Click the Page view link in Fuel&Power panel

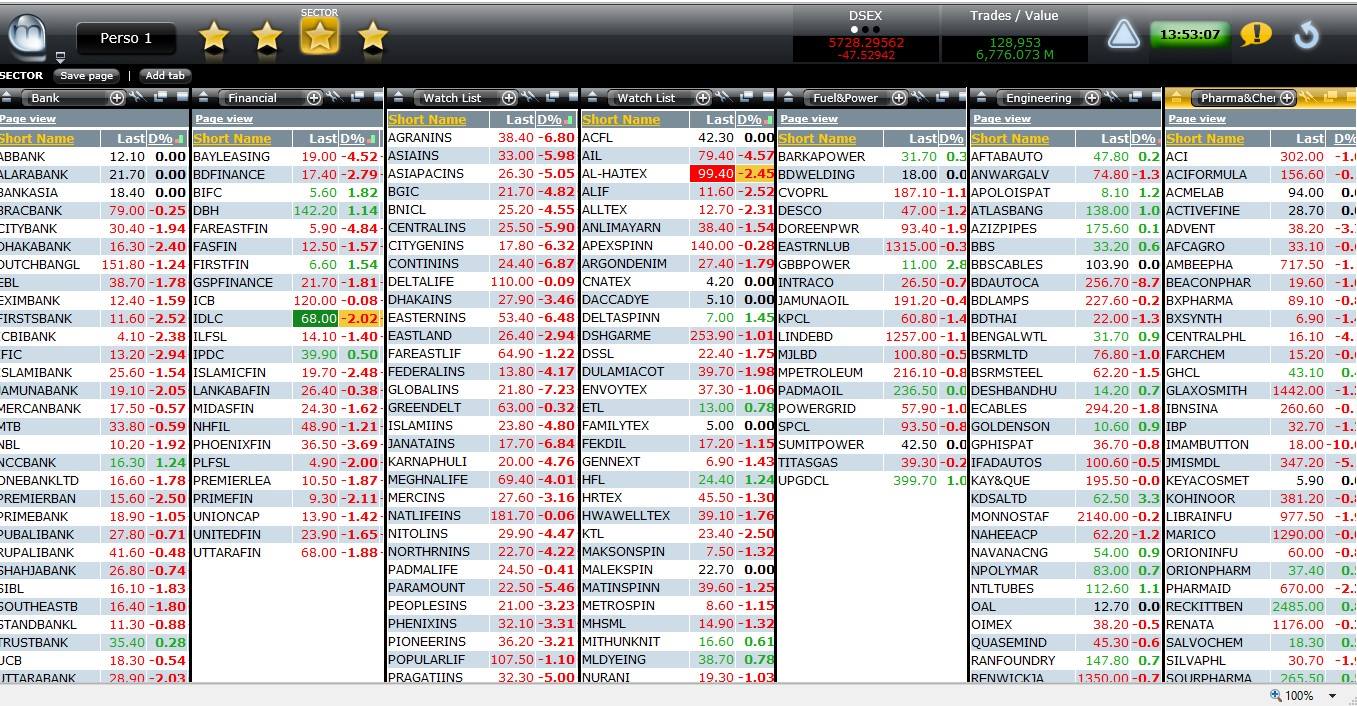(808, 119)
